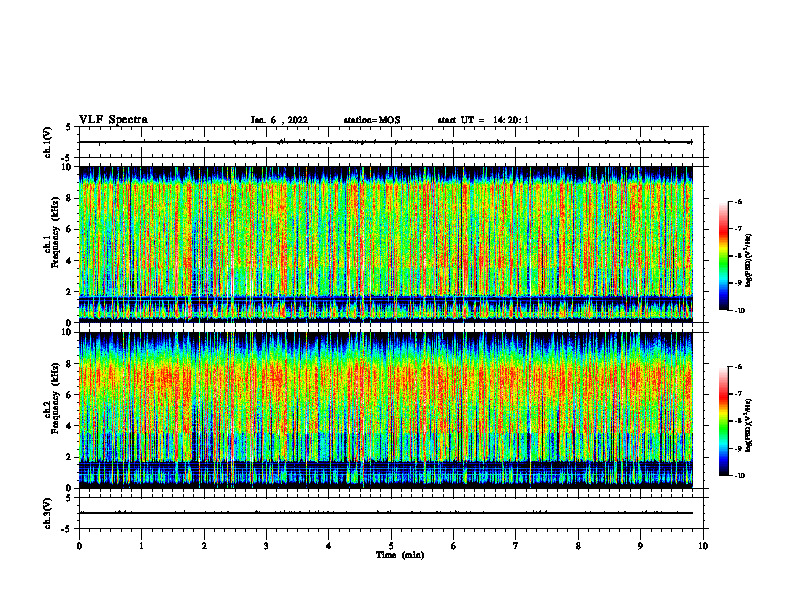Viewport: 792px width, 612px height.
Task: Click the ch.3(V) waveform trace line
Action: tap(386, 513)
